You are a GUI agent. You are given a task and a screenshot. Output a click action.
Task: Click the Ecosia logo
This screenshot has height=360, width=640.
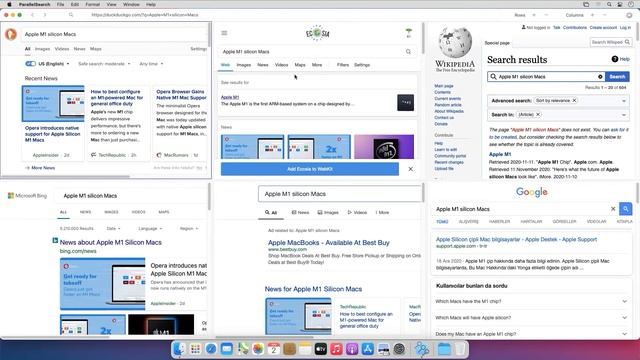317,33
